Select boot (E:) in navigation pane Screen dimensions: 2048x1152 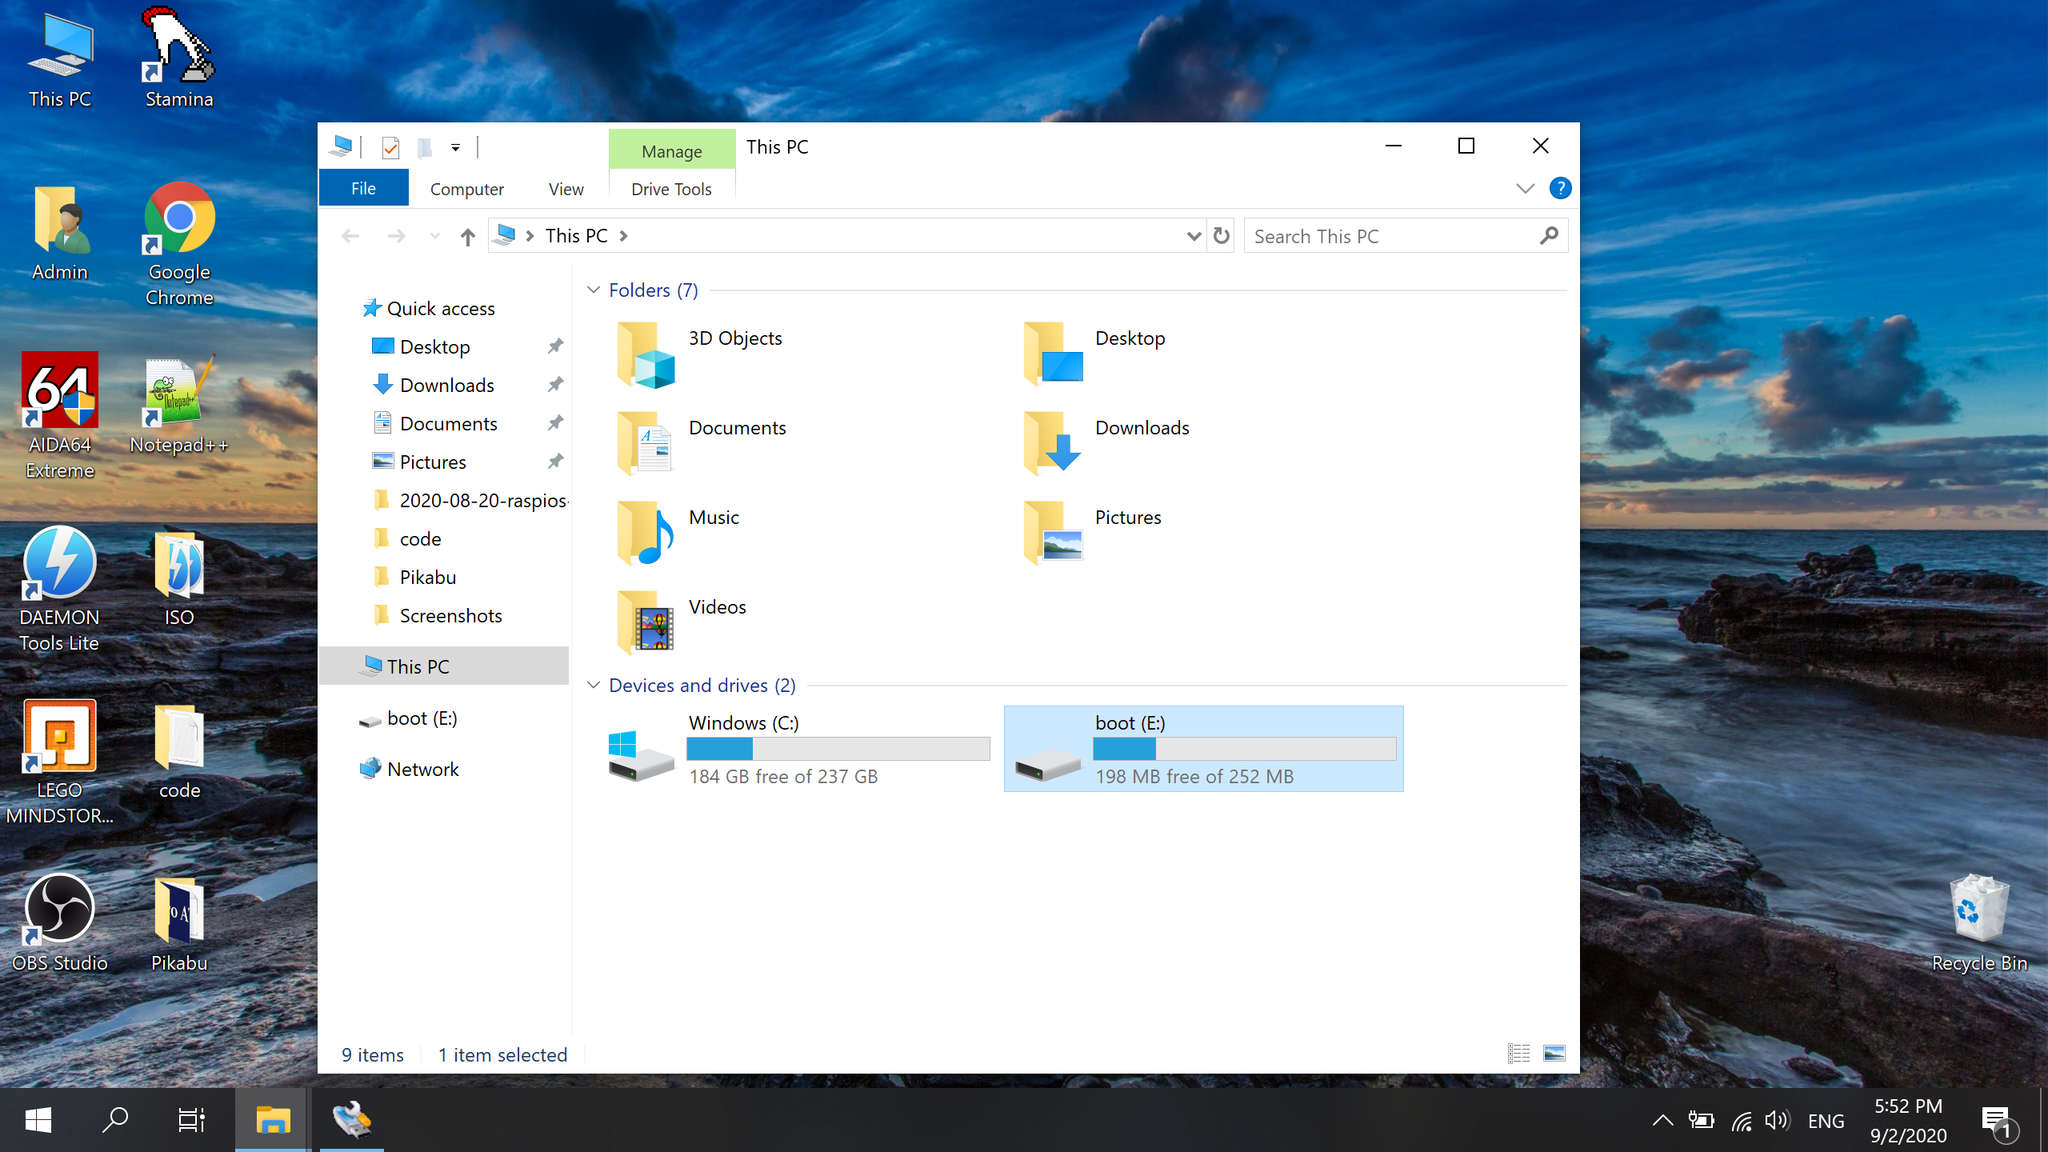point(421,718)
